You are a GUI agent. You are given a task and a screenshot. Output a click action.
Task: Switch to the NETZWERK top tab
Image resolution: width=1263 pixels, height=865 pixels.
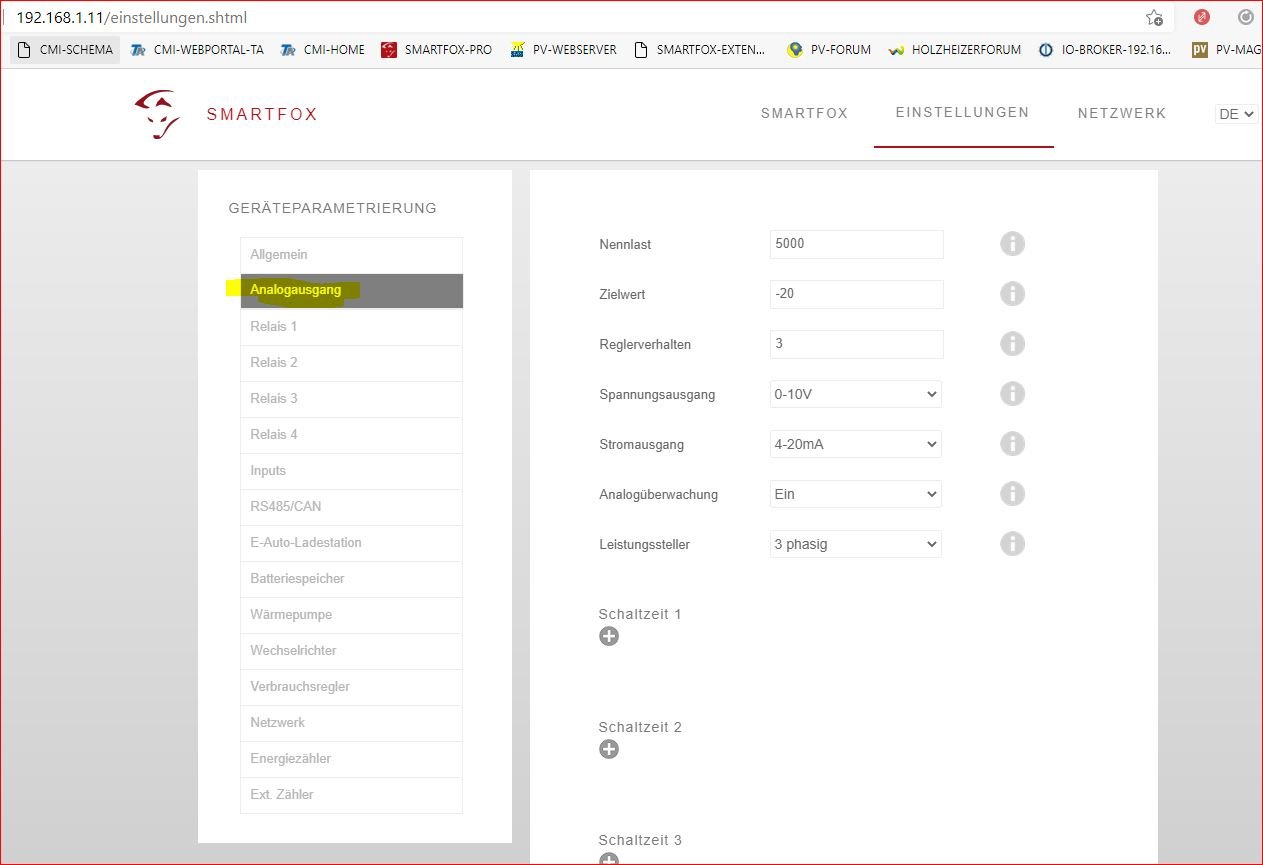(x=1122, y=114)
